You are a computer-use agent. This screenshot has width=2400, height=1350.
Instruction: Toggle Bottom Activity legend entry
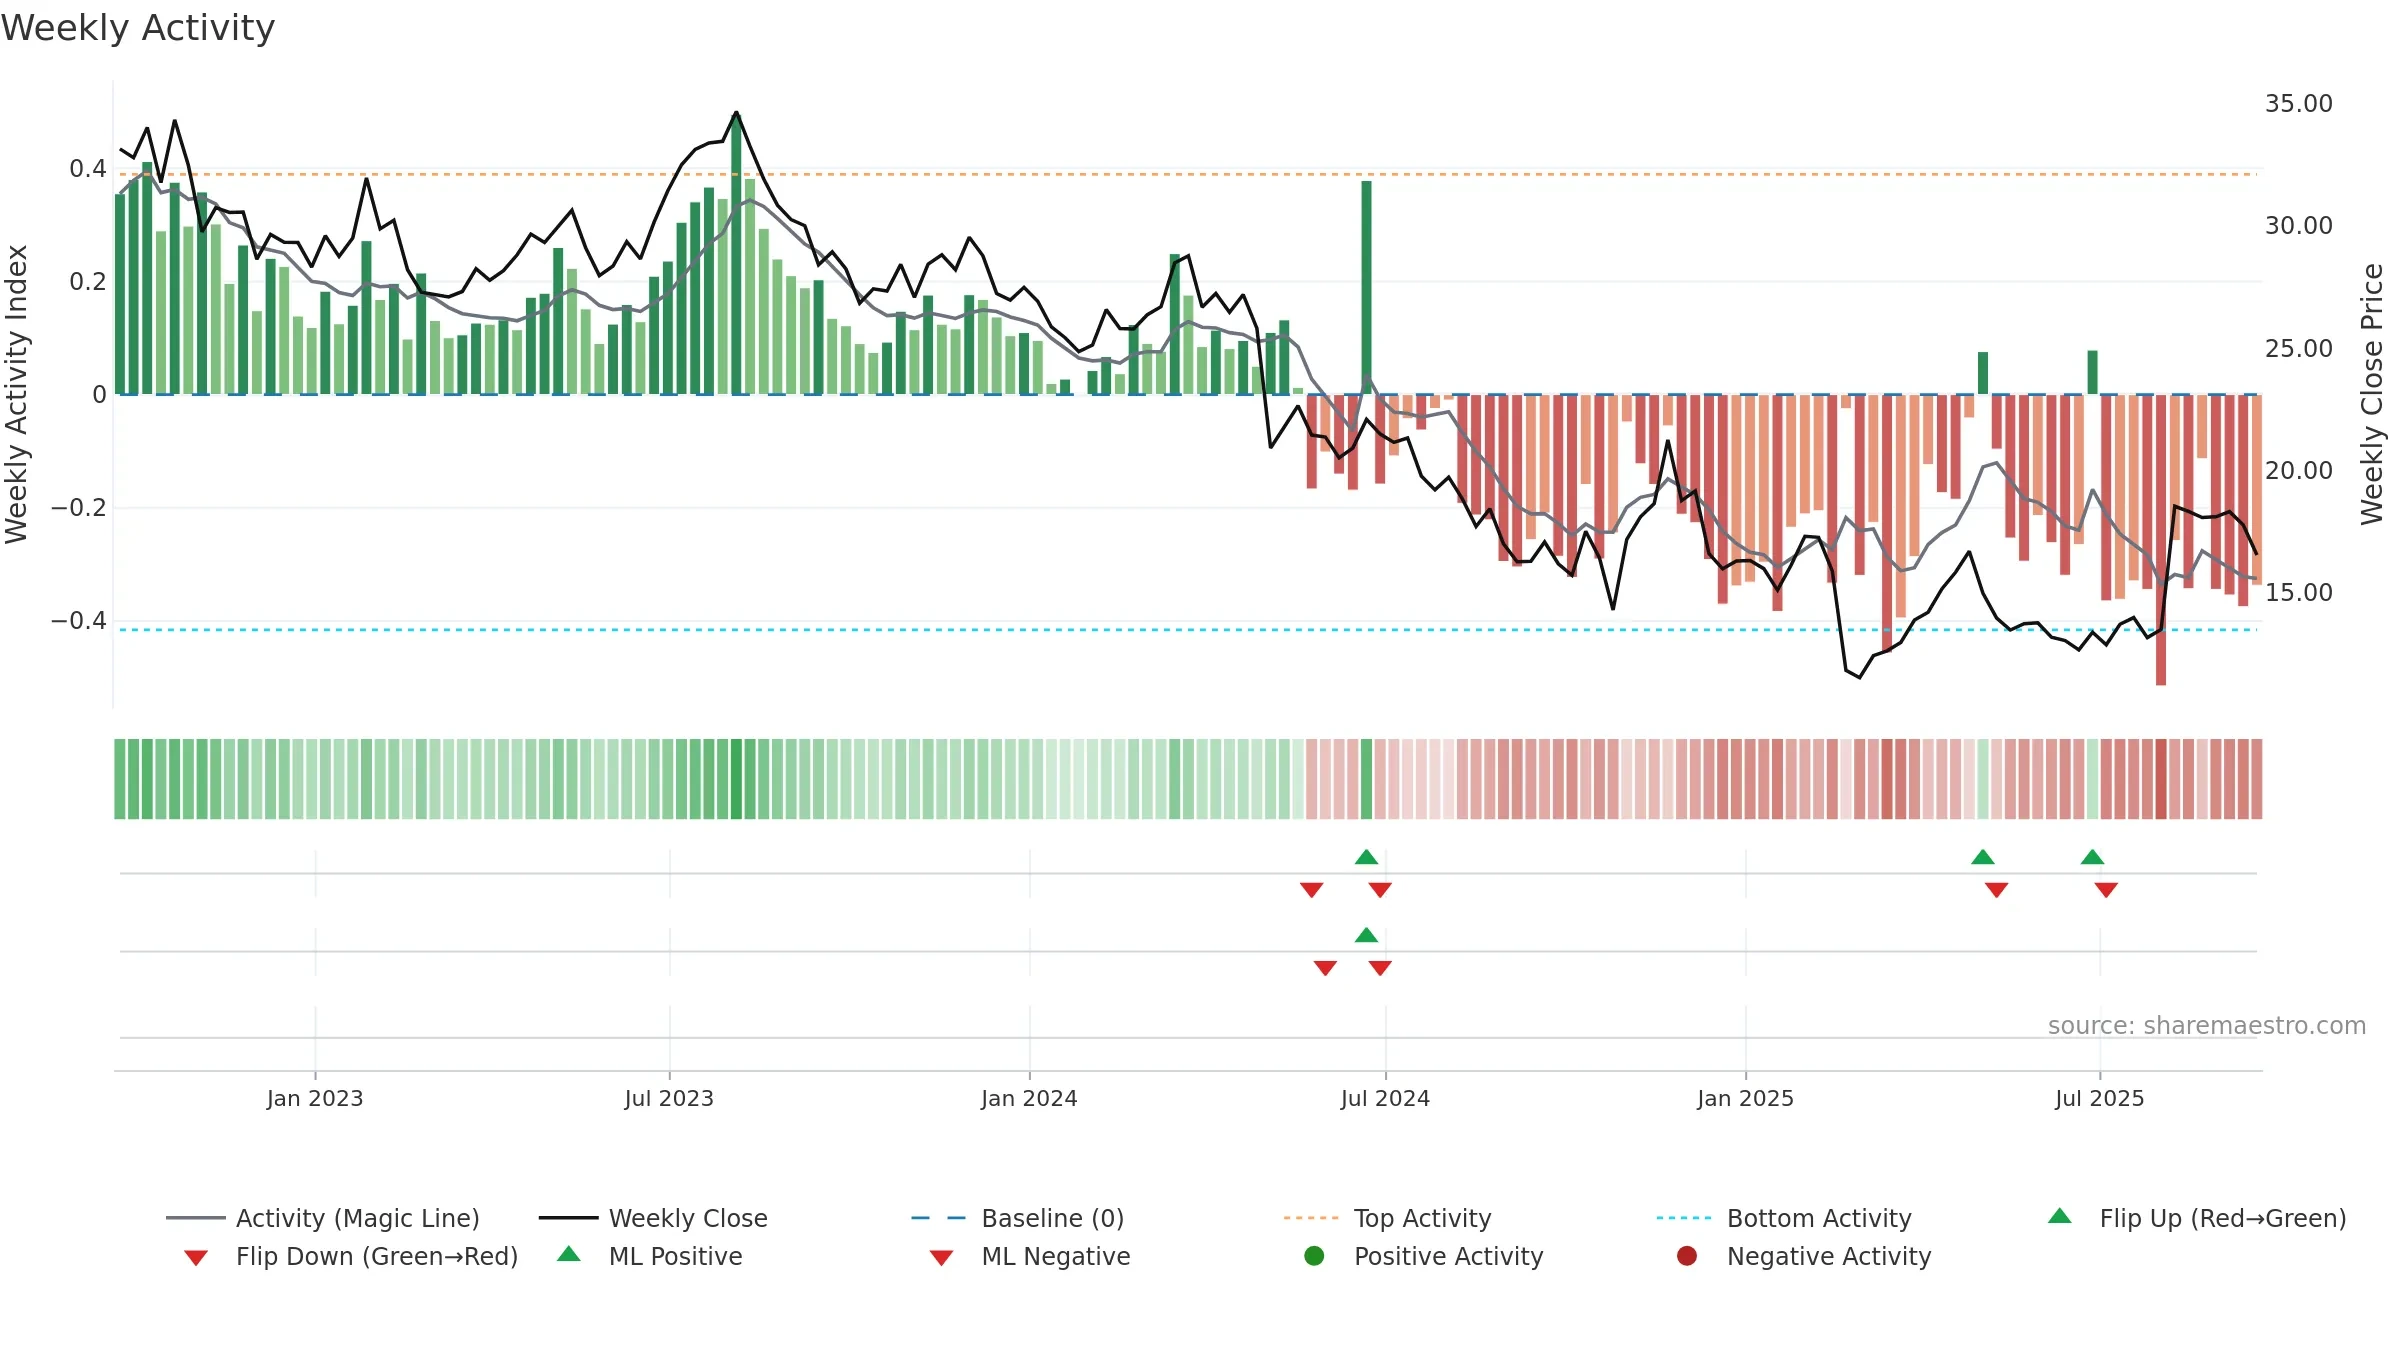tap(1784, 1218)
